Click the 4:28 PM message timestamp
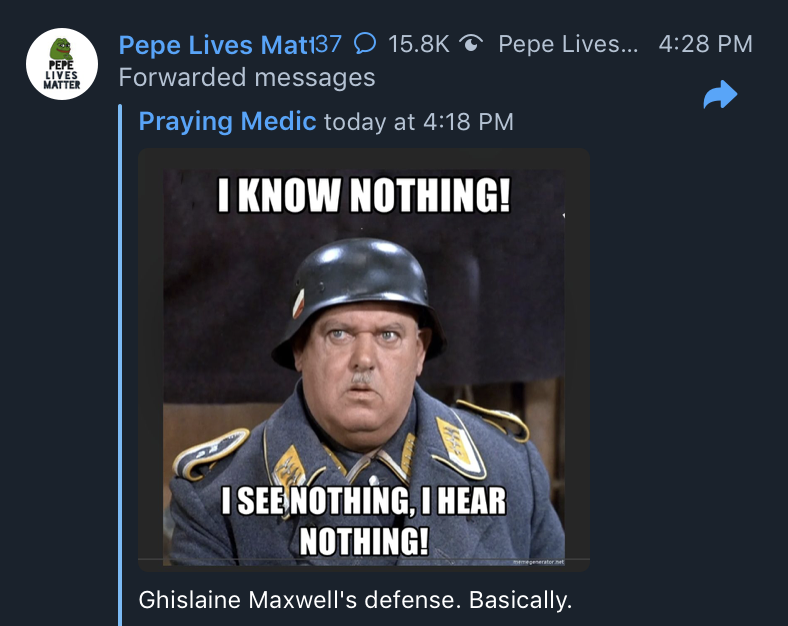 tap(706, 44)
